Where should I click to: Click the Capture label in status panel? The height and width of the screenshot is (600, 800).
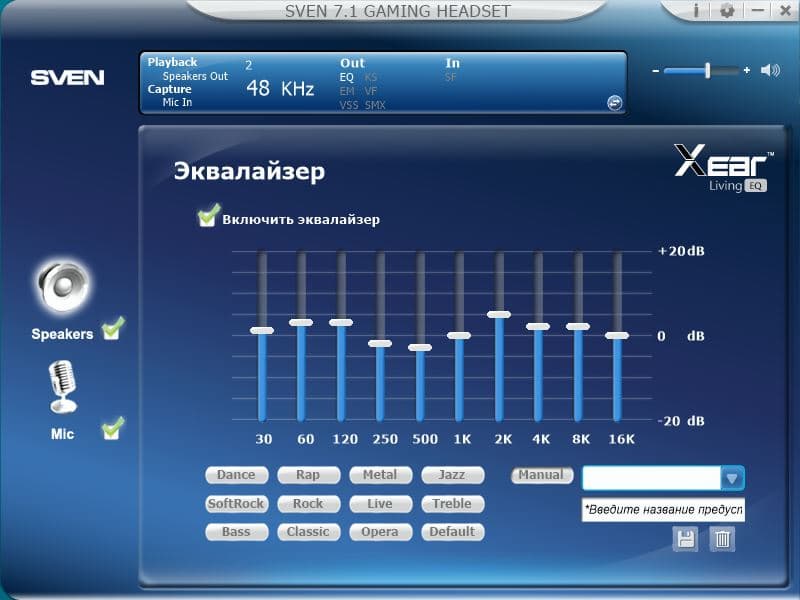(x=169, y=89)
